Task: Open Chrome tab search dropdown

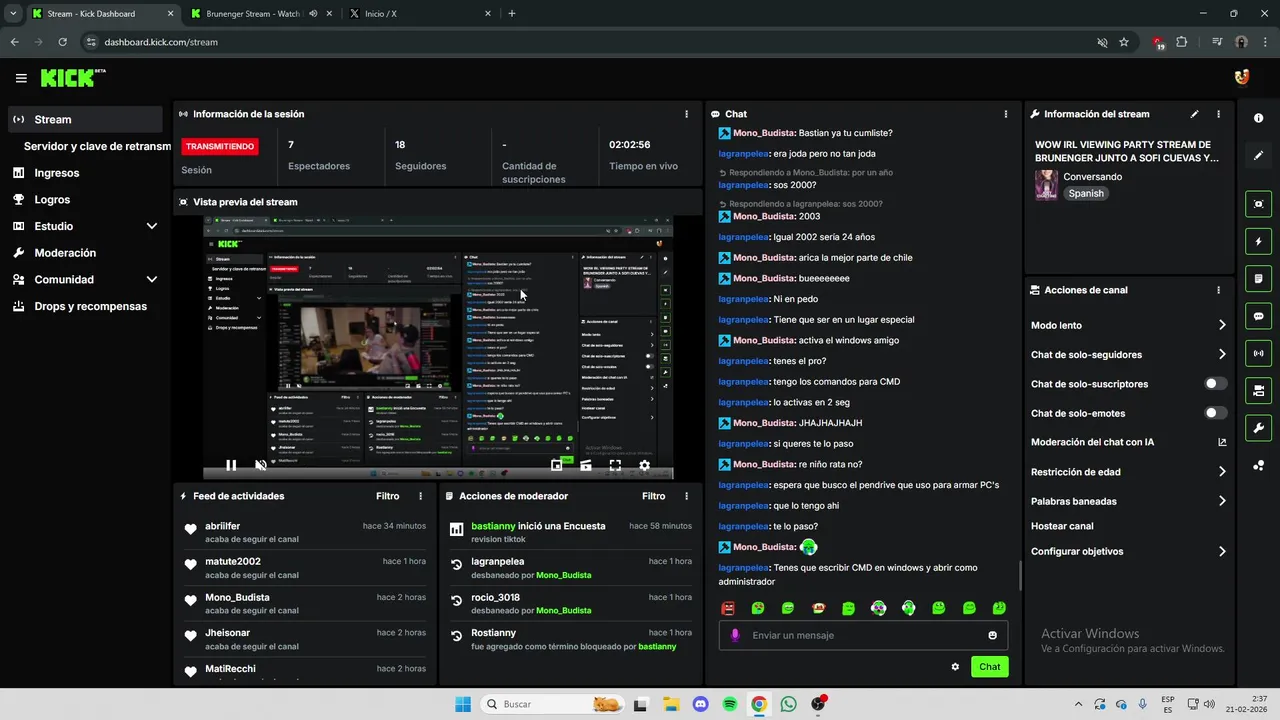Action: pyautogui.click(x=13, y=13)
